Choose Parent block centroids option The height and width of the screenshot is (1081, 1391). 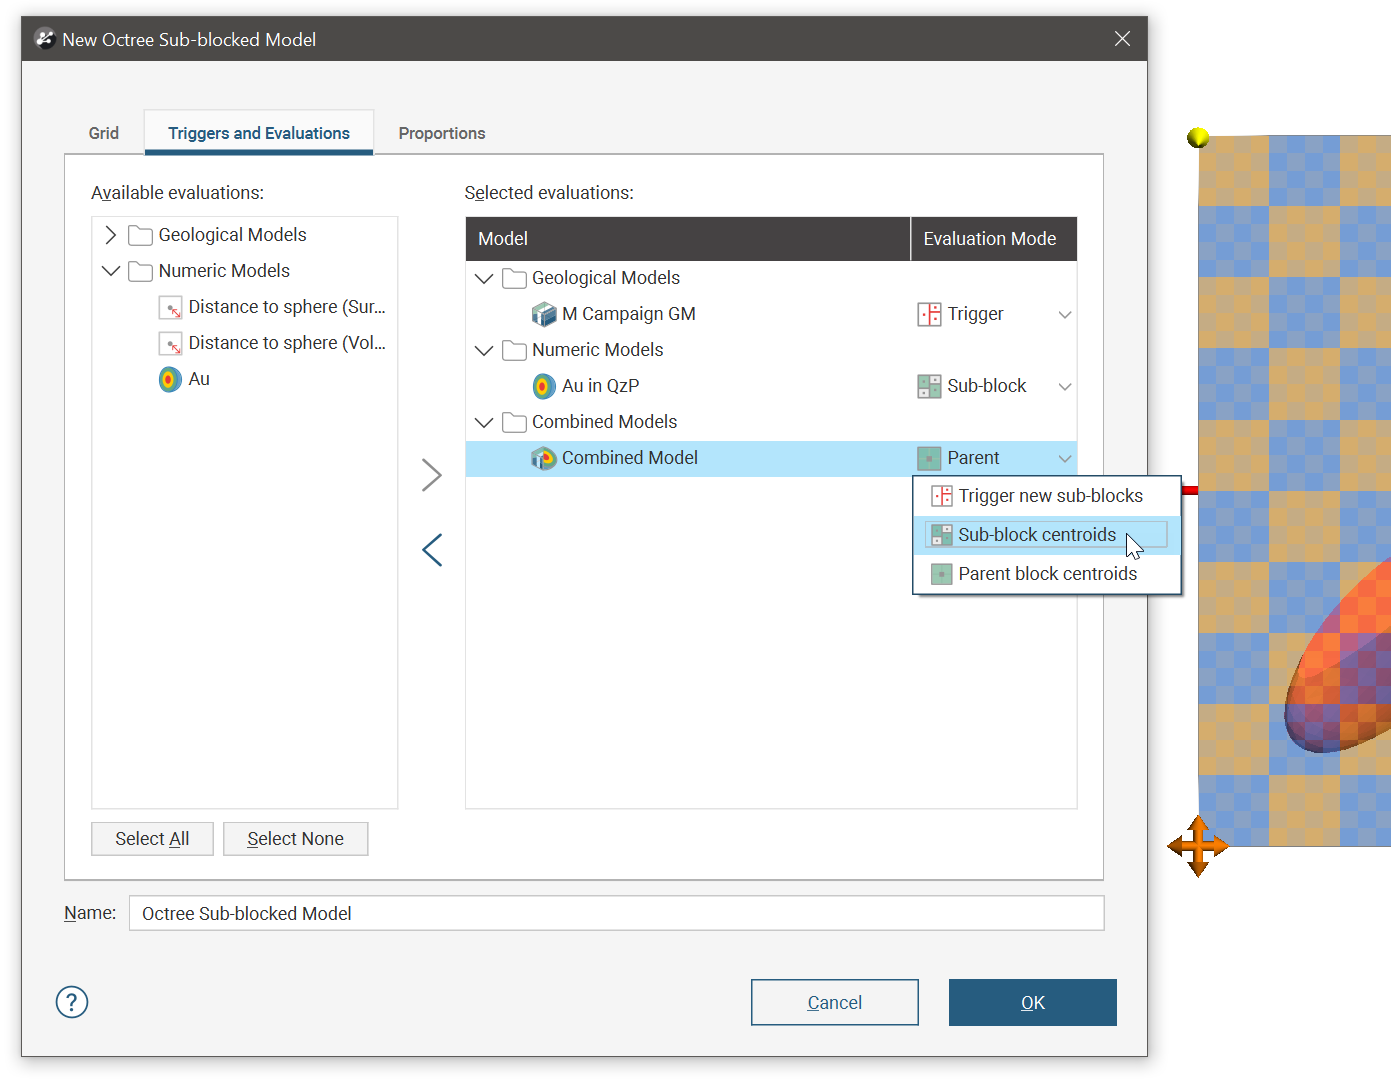click(1046, 574)
